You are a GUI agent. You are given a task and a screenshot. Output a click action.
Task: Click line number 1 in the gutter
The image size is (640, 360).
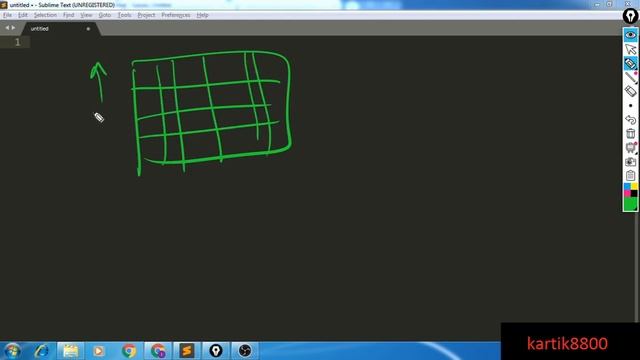[17, 42]
